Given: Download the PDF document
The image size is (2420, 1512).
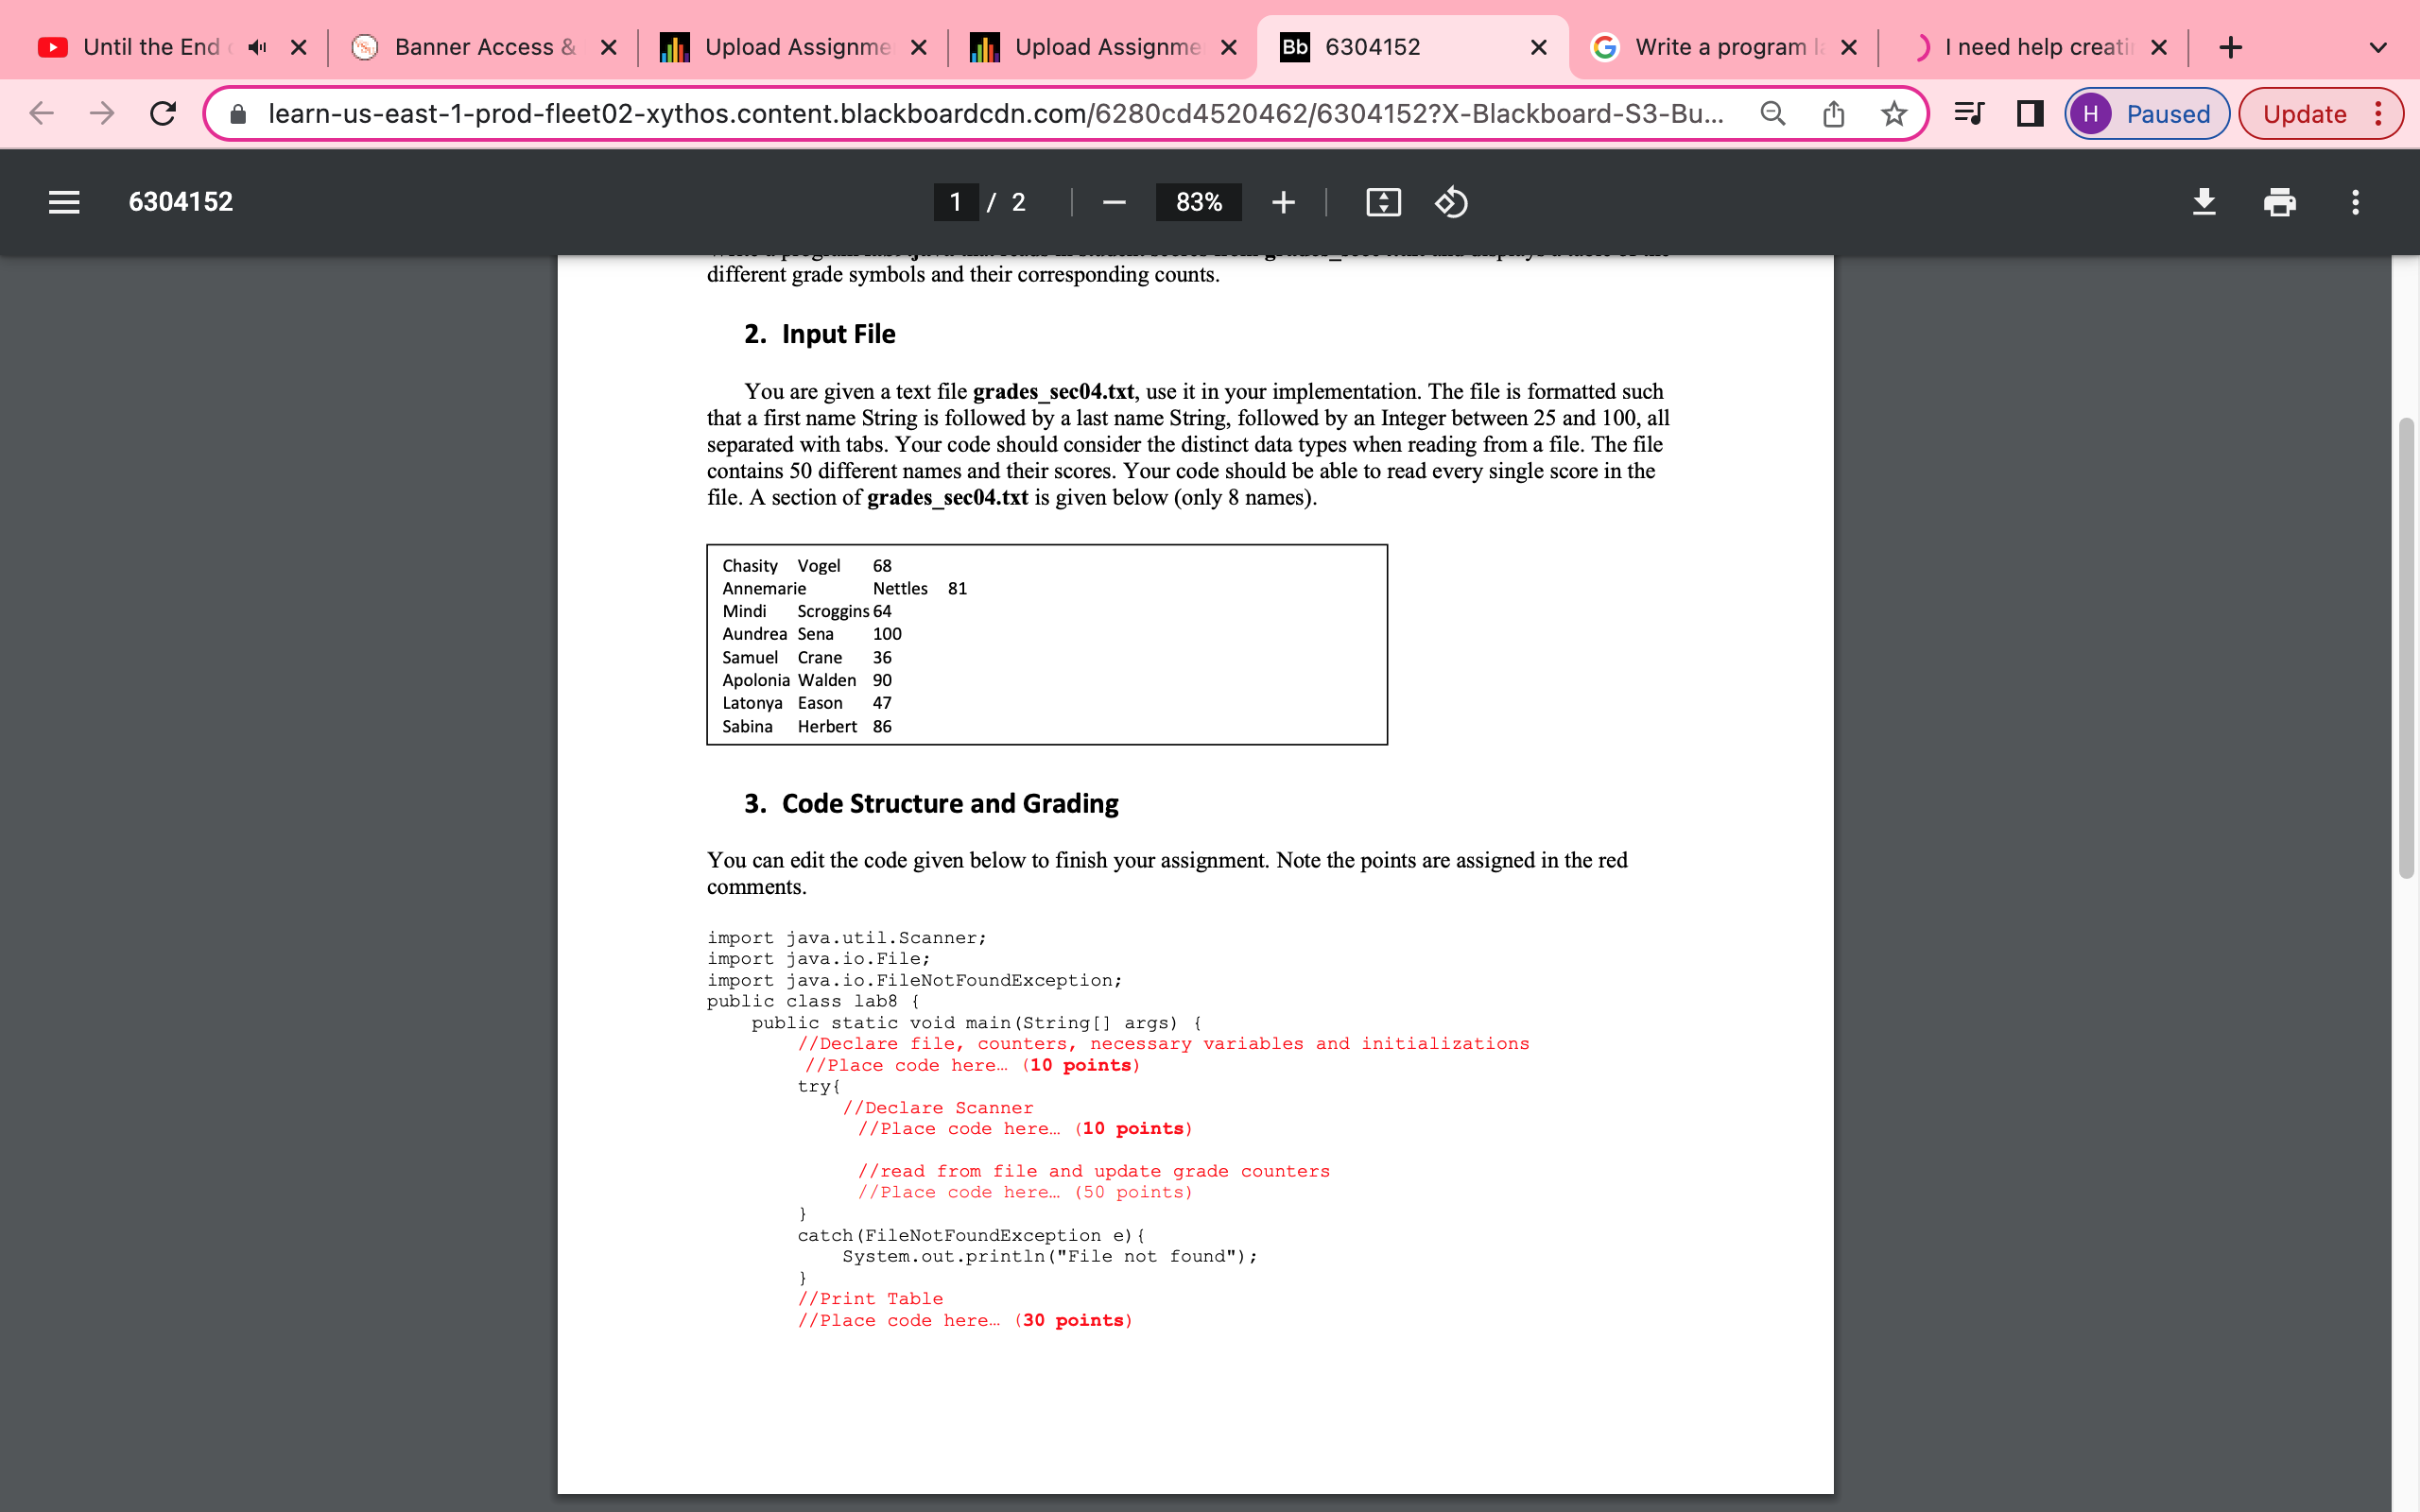Looking at the screenshot, I should 2205,202.
